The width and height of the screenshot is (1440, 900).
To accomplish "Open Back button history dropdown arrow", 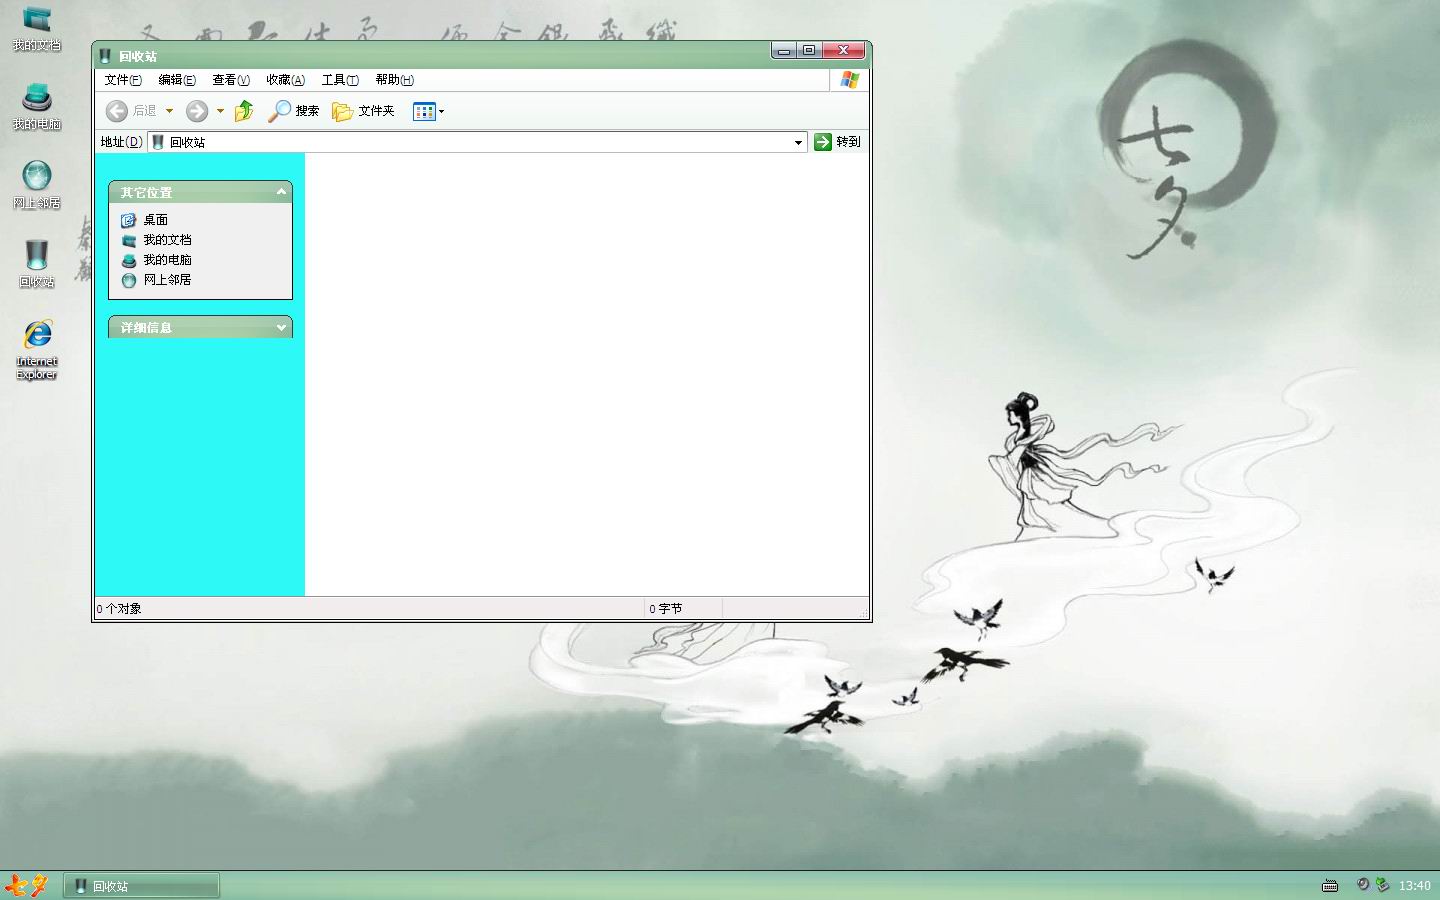I will (169, 111).
